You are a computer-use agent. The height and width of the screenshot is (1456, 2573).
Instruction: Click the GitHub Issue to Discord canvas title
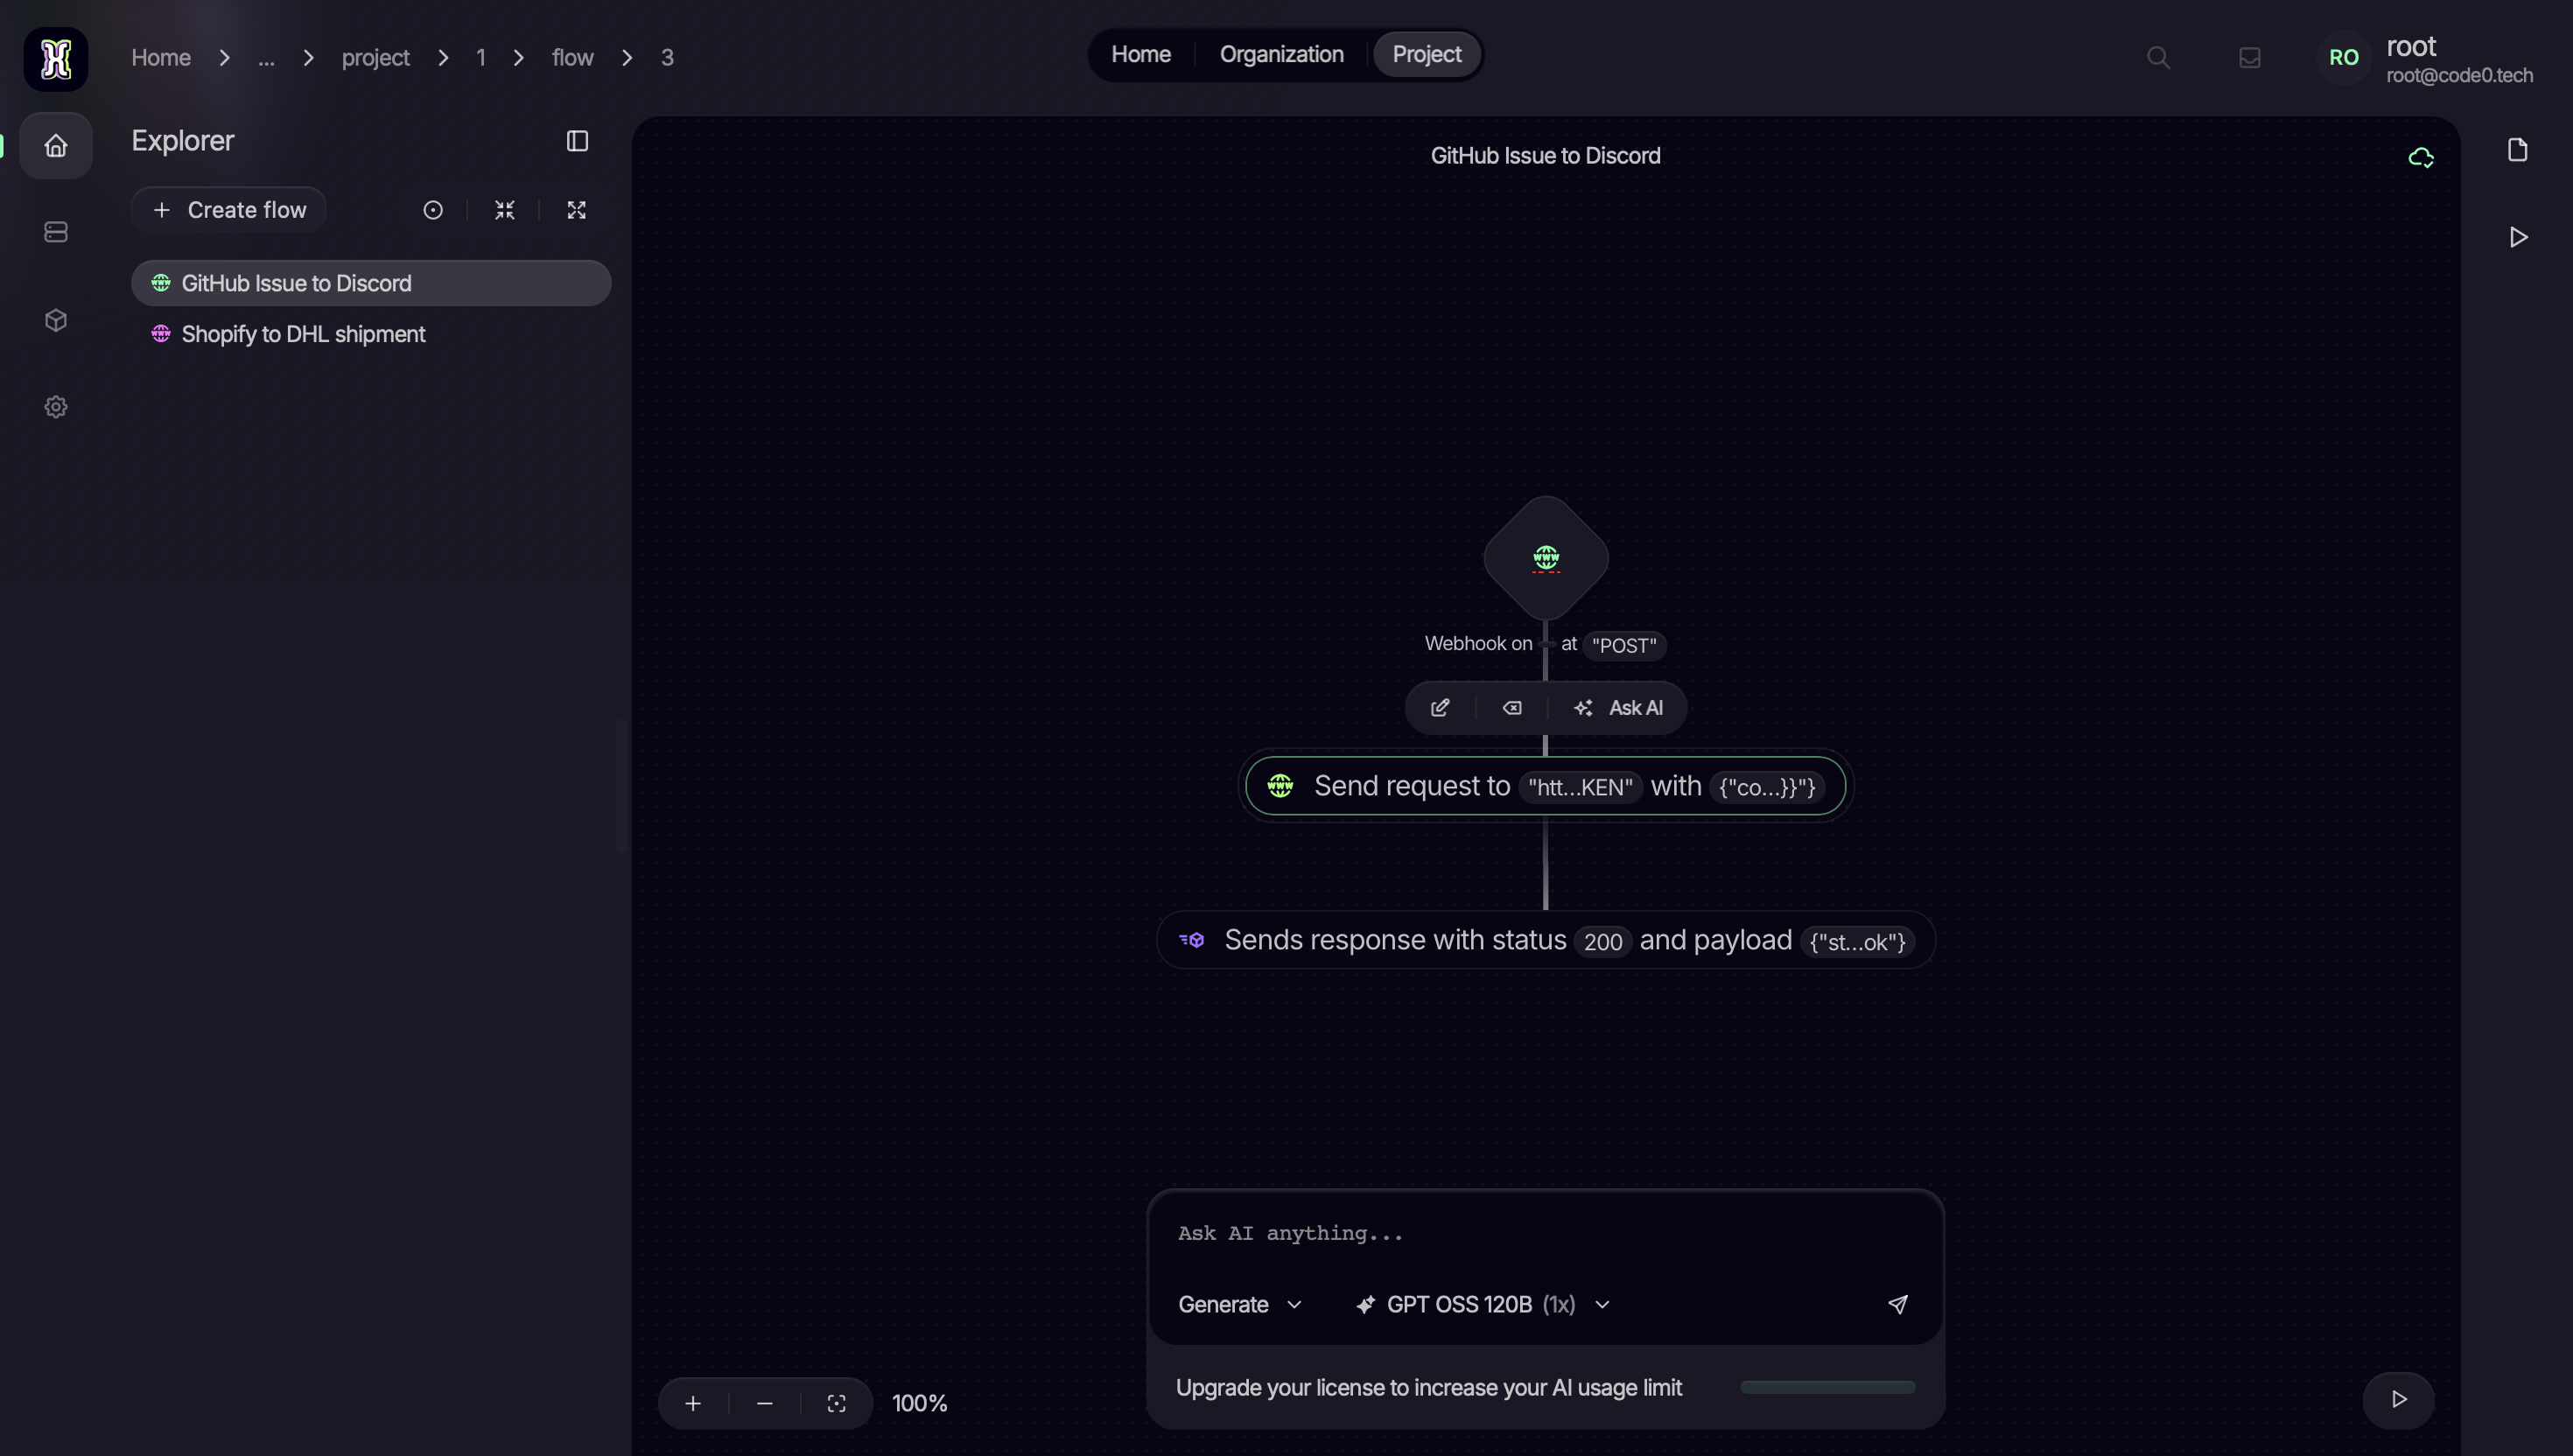tap(1546, 156)
